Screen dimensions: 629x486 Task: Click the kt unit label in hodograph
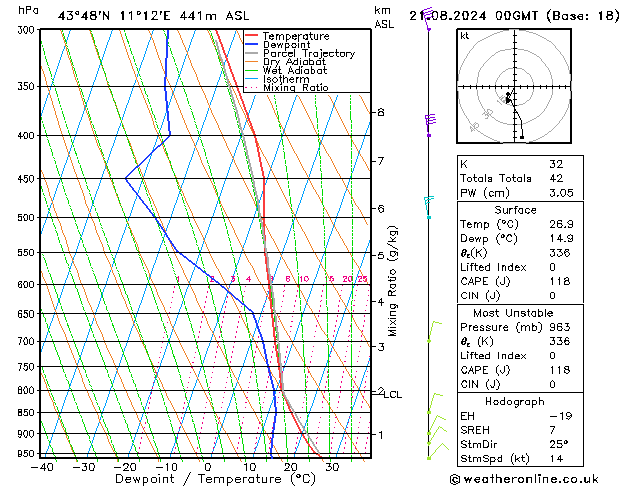point(465,36)
